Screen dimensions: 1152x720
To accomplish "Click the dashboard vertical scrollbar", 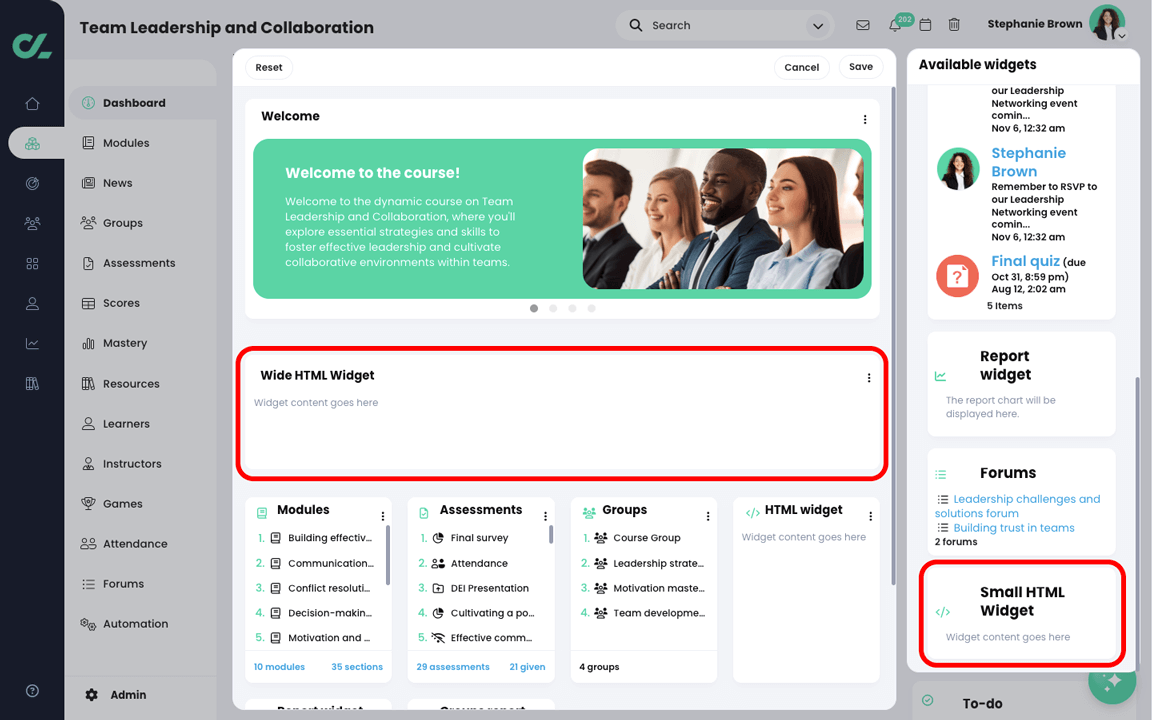I will [893, 336].
